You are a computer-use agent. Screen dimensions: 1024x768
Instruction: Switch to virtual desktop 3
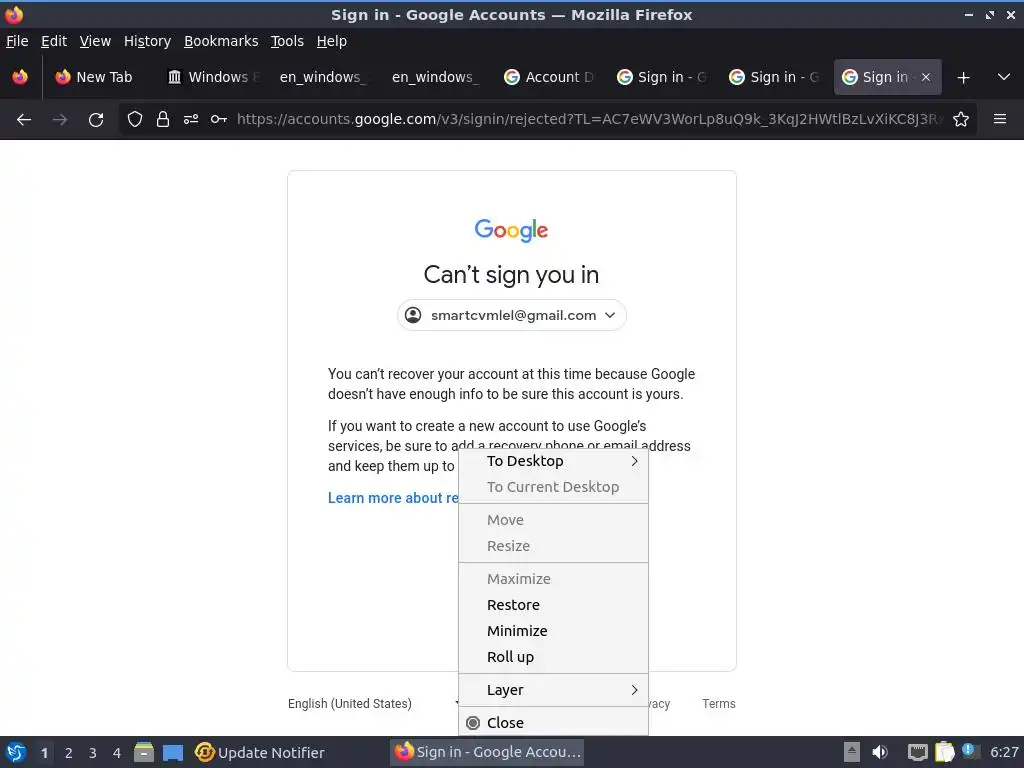93,753
